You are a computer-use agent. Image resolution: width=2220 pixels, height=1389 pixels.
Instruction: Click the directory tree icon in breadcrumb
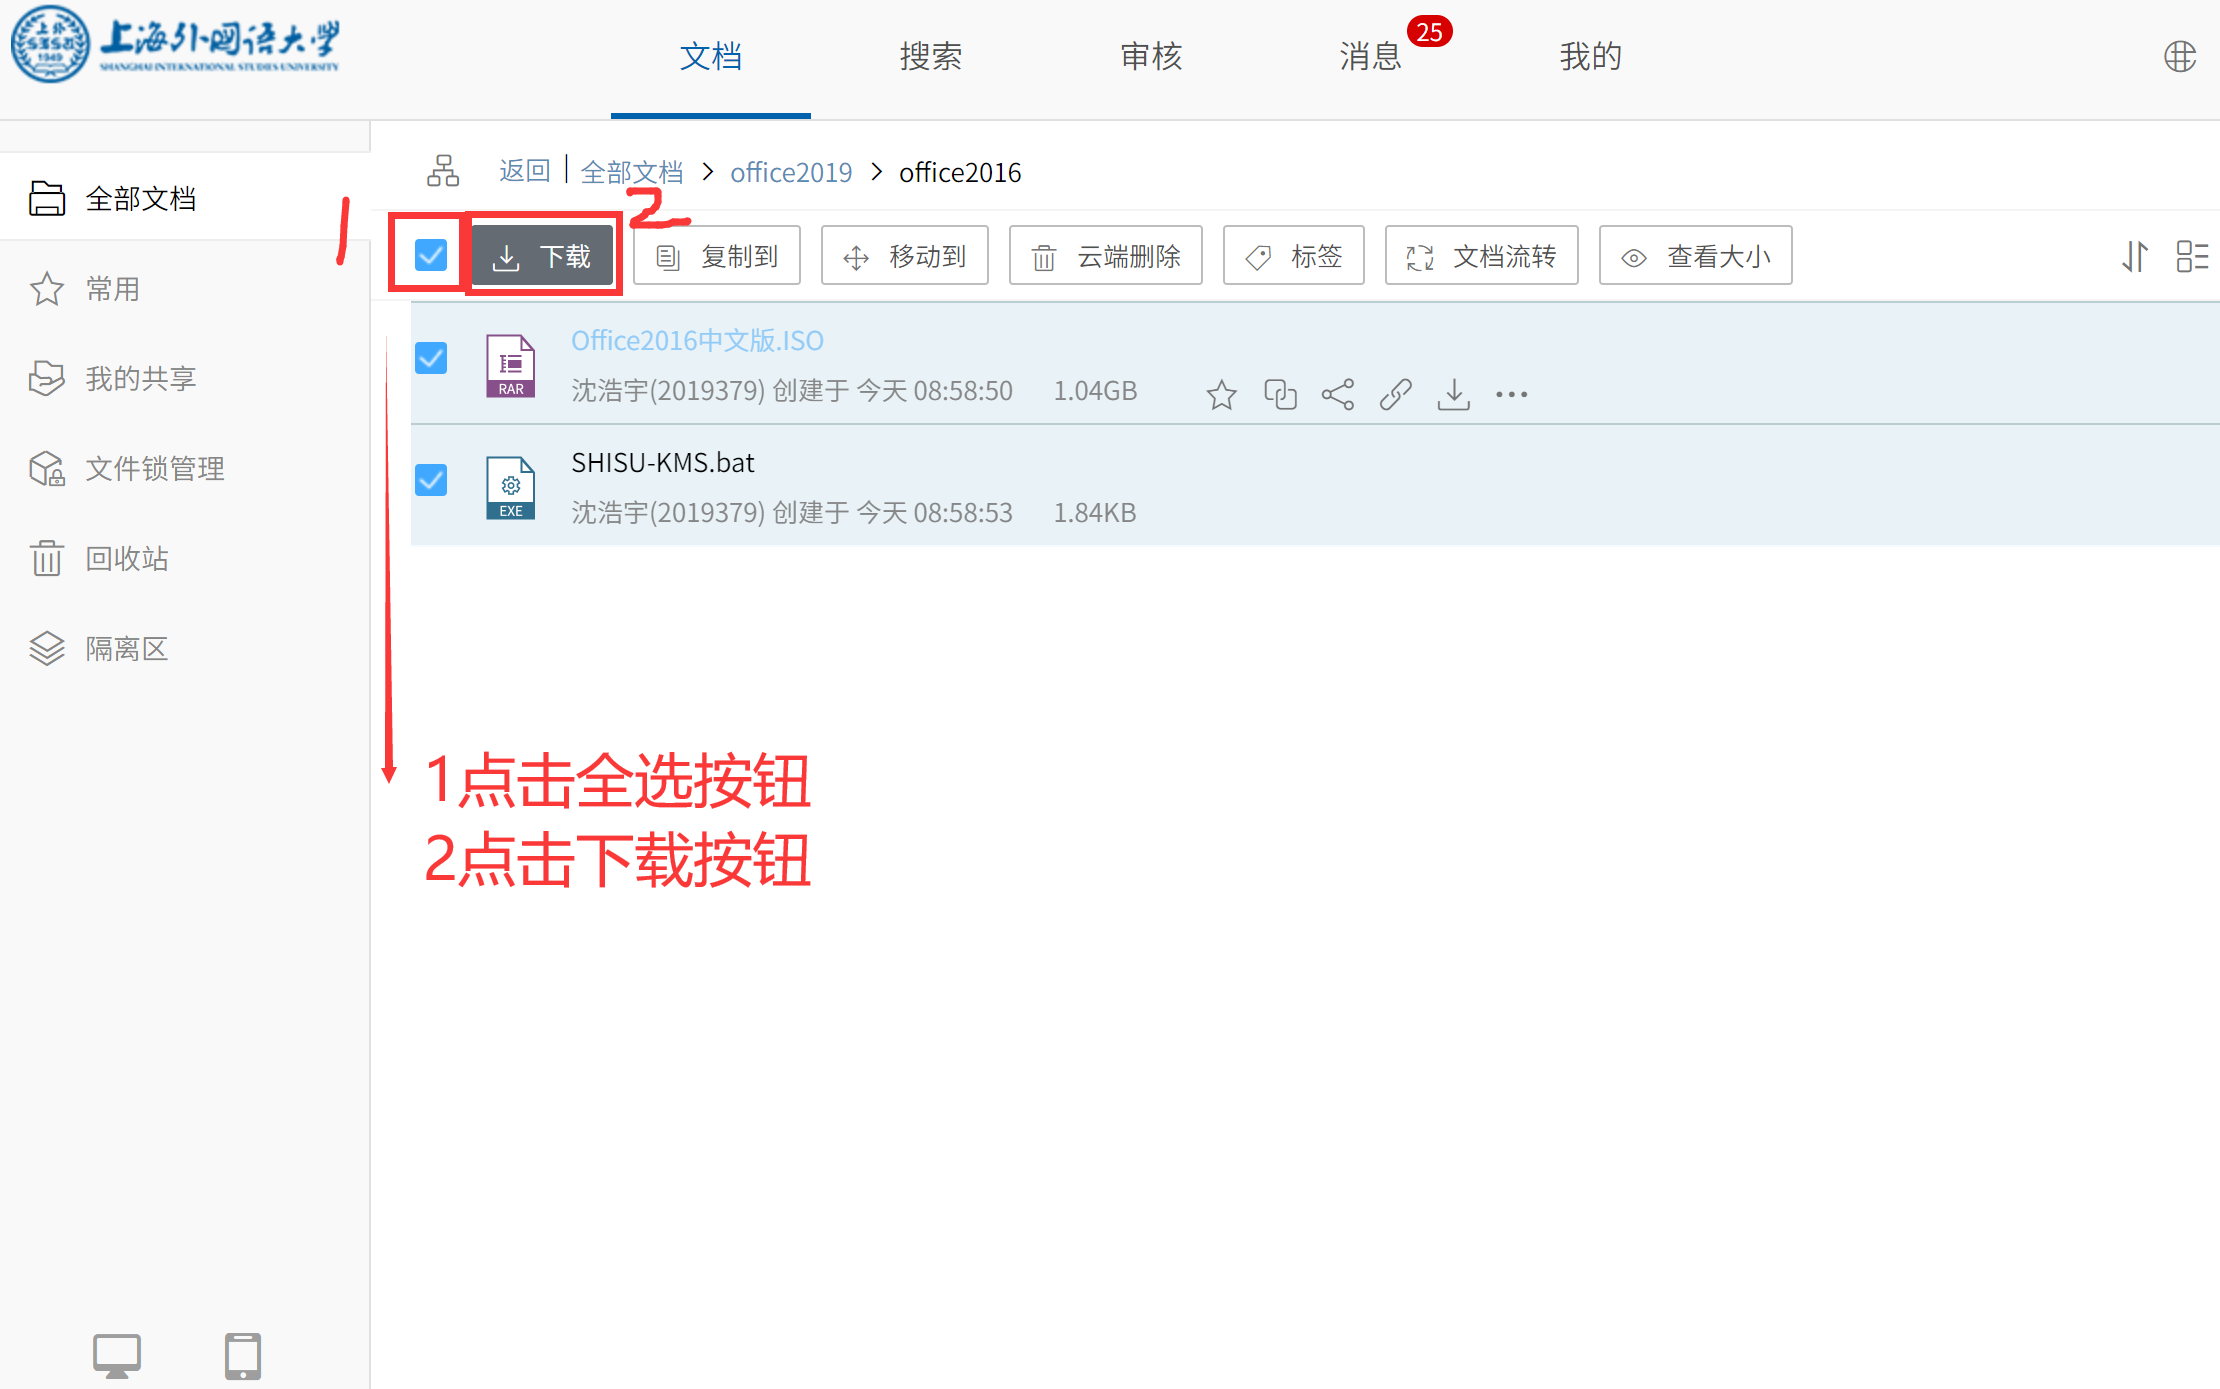pyautogui.click(x=443, y=172)
